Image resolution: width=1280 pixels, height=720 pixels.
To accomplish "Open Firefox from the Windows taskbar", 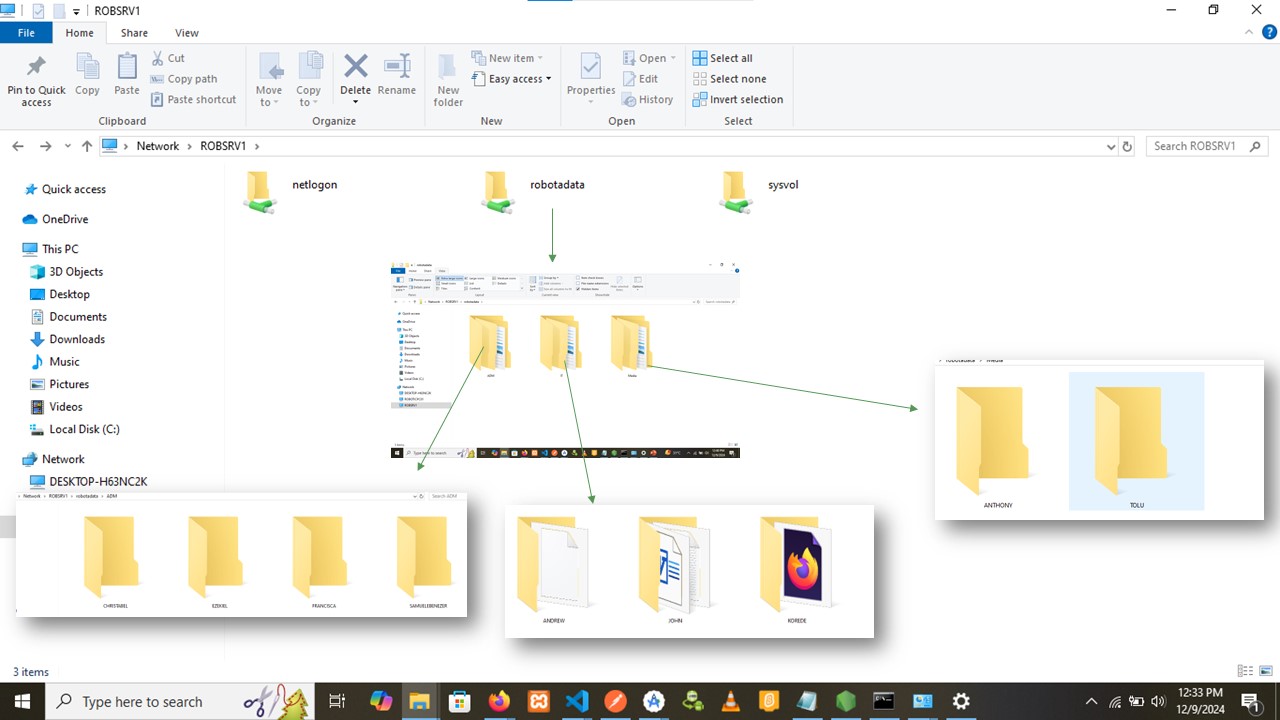I will pyautogui.click(x=498, y=702).
